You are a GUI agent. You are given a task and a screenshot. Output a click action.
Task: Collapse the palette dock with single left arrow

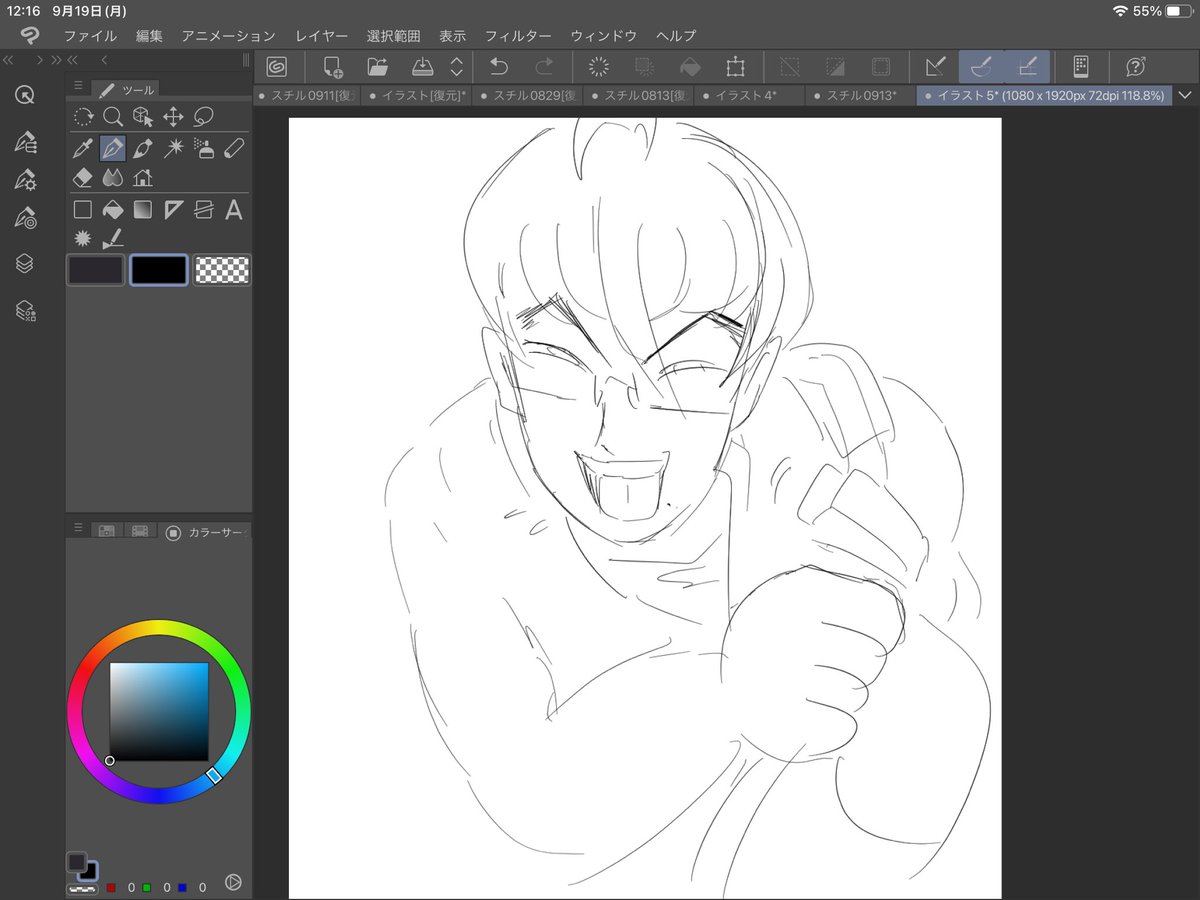click(105, 60)
